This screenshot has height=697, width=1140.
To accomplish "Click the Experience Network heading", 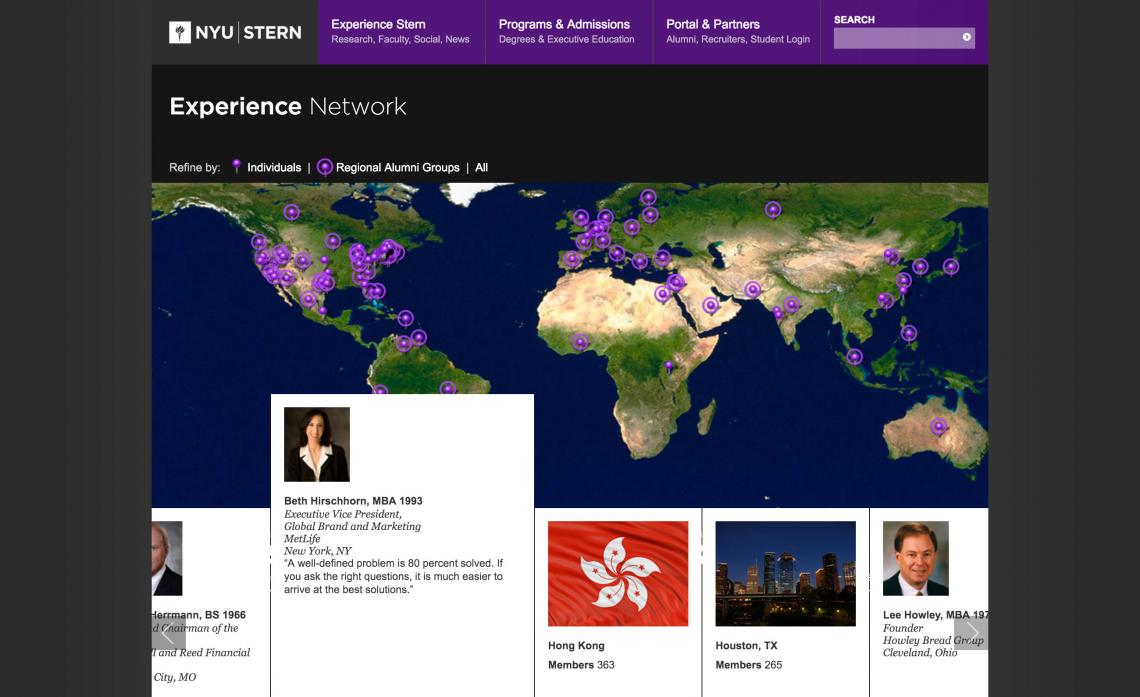I will coord(288,106).
